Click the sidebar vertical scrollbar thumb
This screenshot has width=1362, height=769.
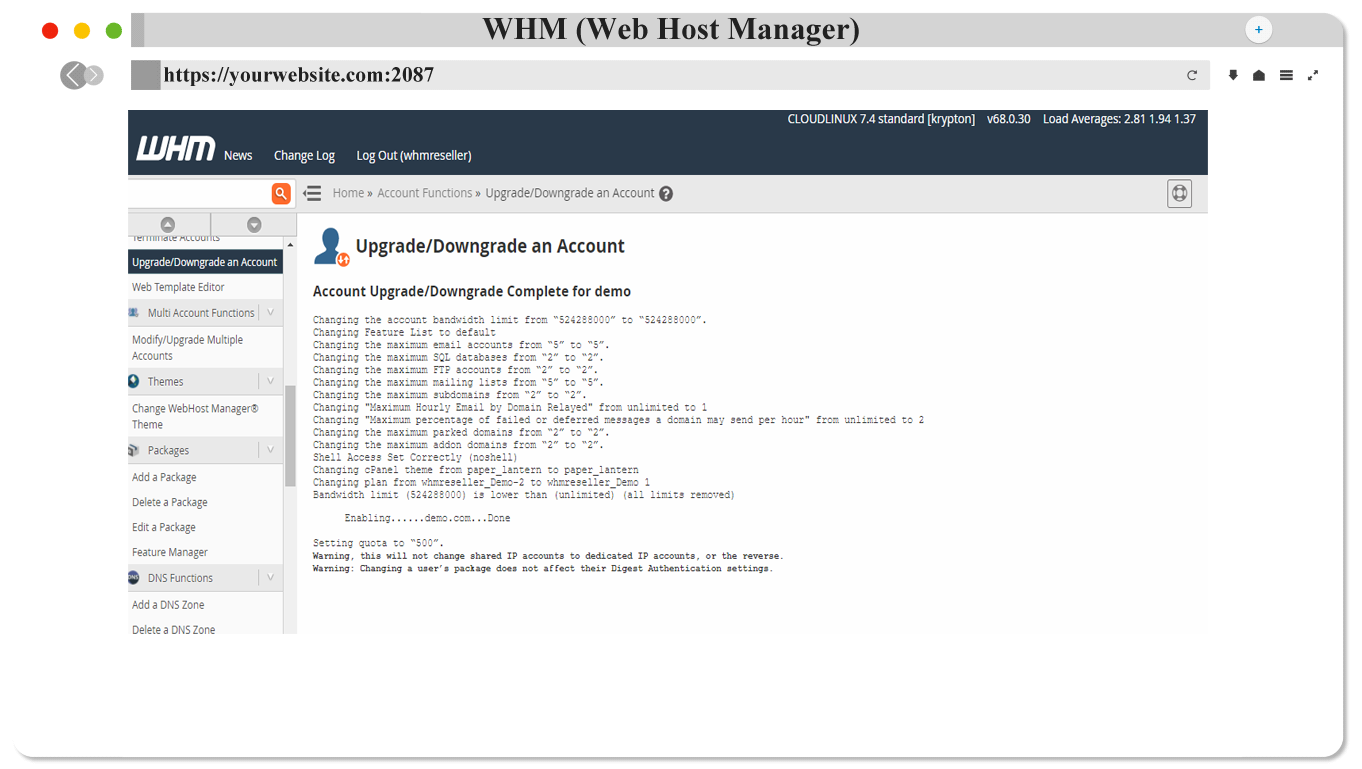click(x=290, y=436)
